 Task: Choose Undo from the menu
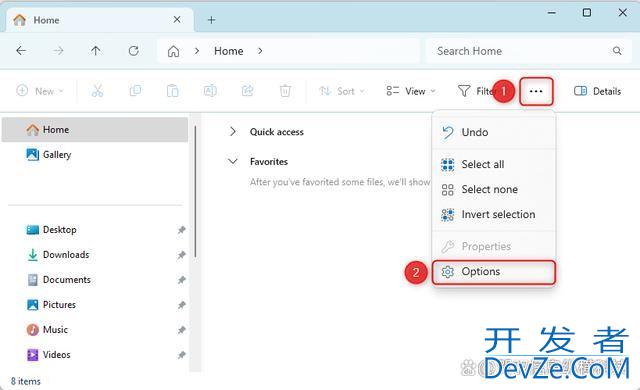tap(494, 132)
